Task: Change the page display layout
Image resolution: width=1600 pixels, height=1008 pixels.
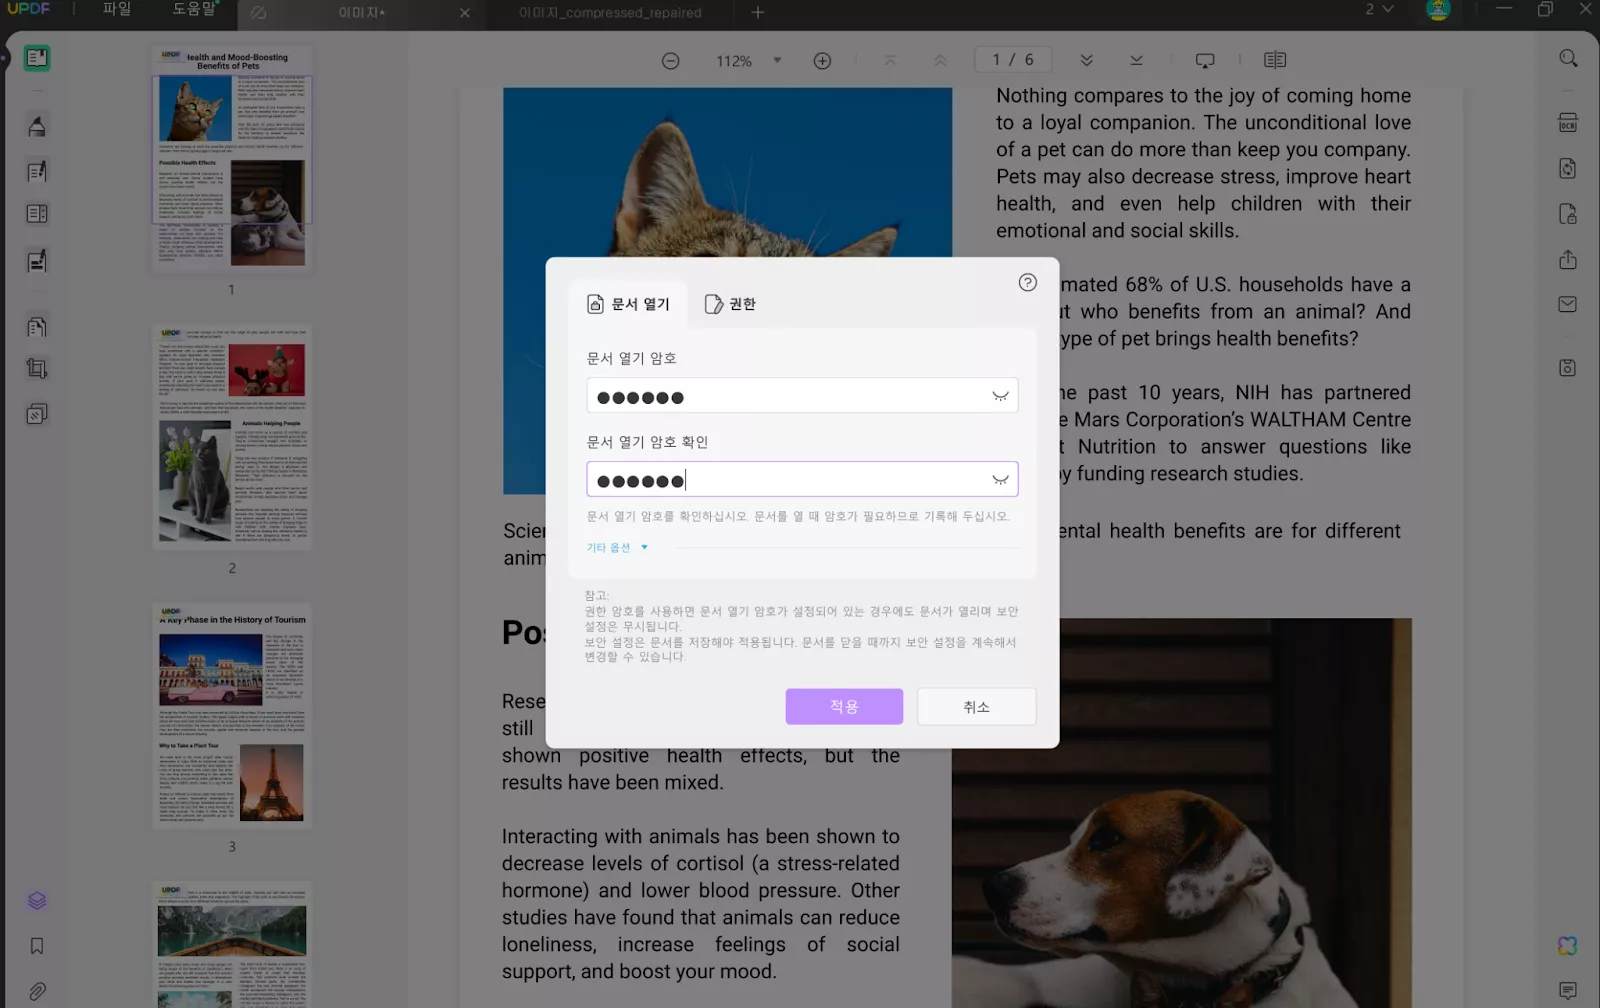Action: (1275, 60)
